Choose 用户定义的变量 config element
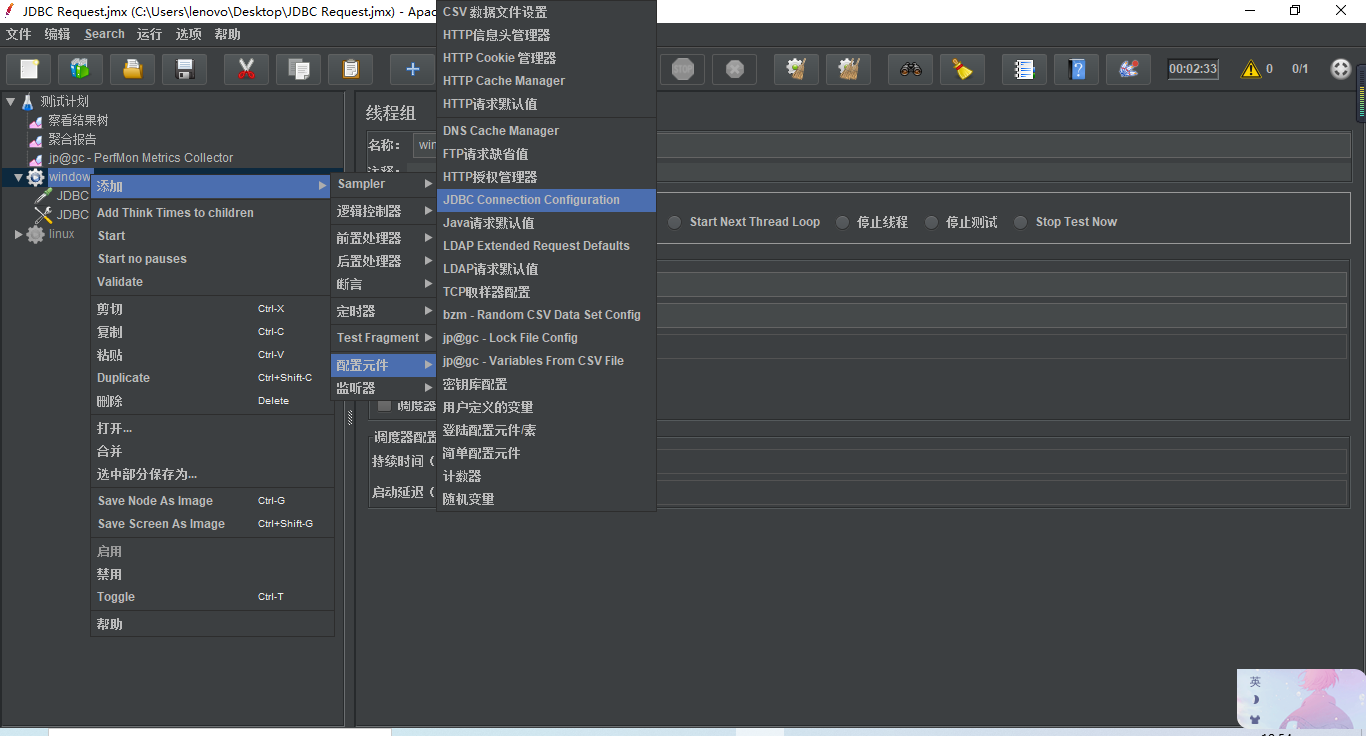 point(546,407)
